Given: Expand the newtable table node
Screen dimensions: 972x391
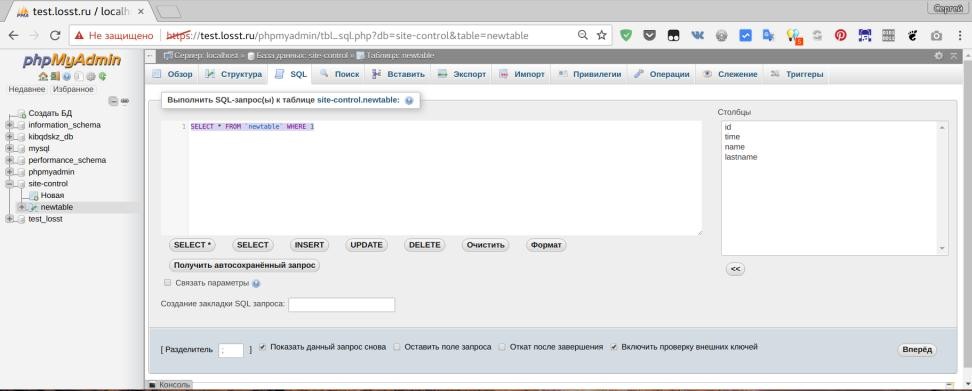Looking at the screenshot, I should click(x=21, y=207).
